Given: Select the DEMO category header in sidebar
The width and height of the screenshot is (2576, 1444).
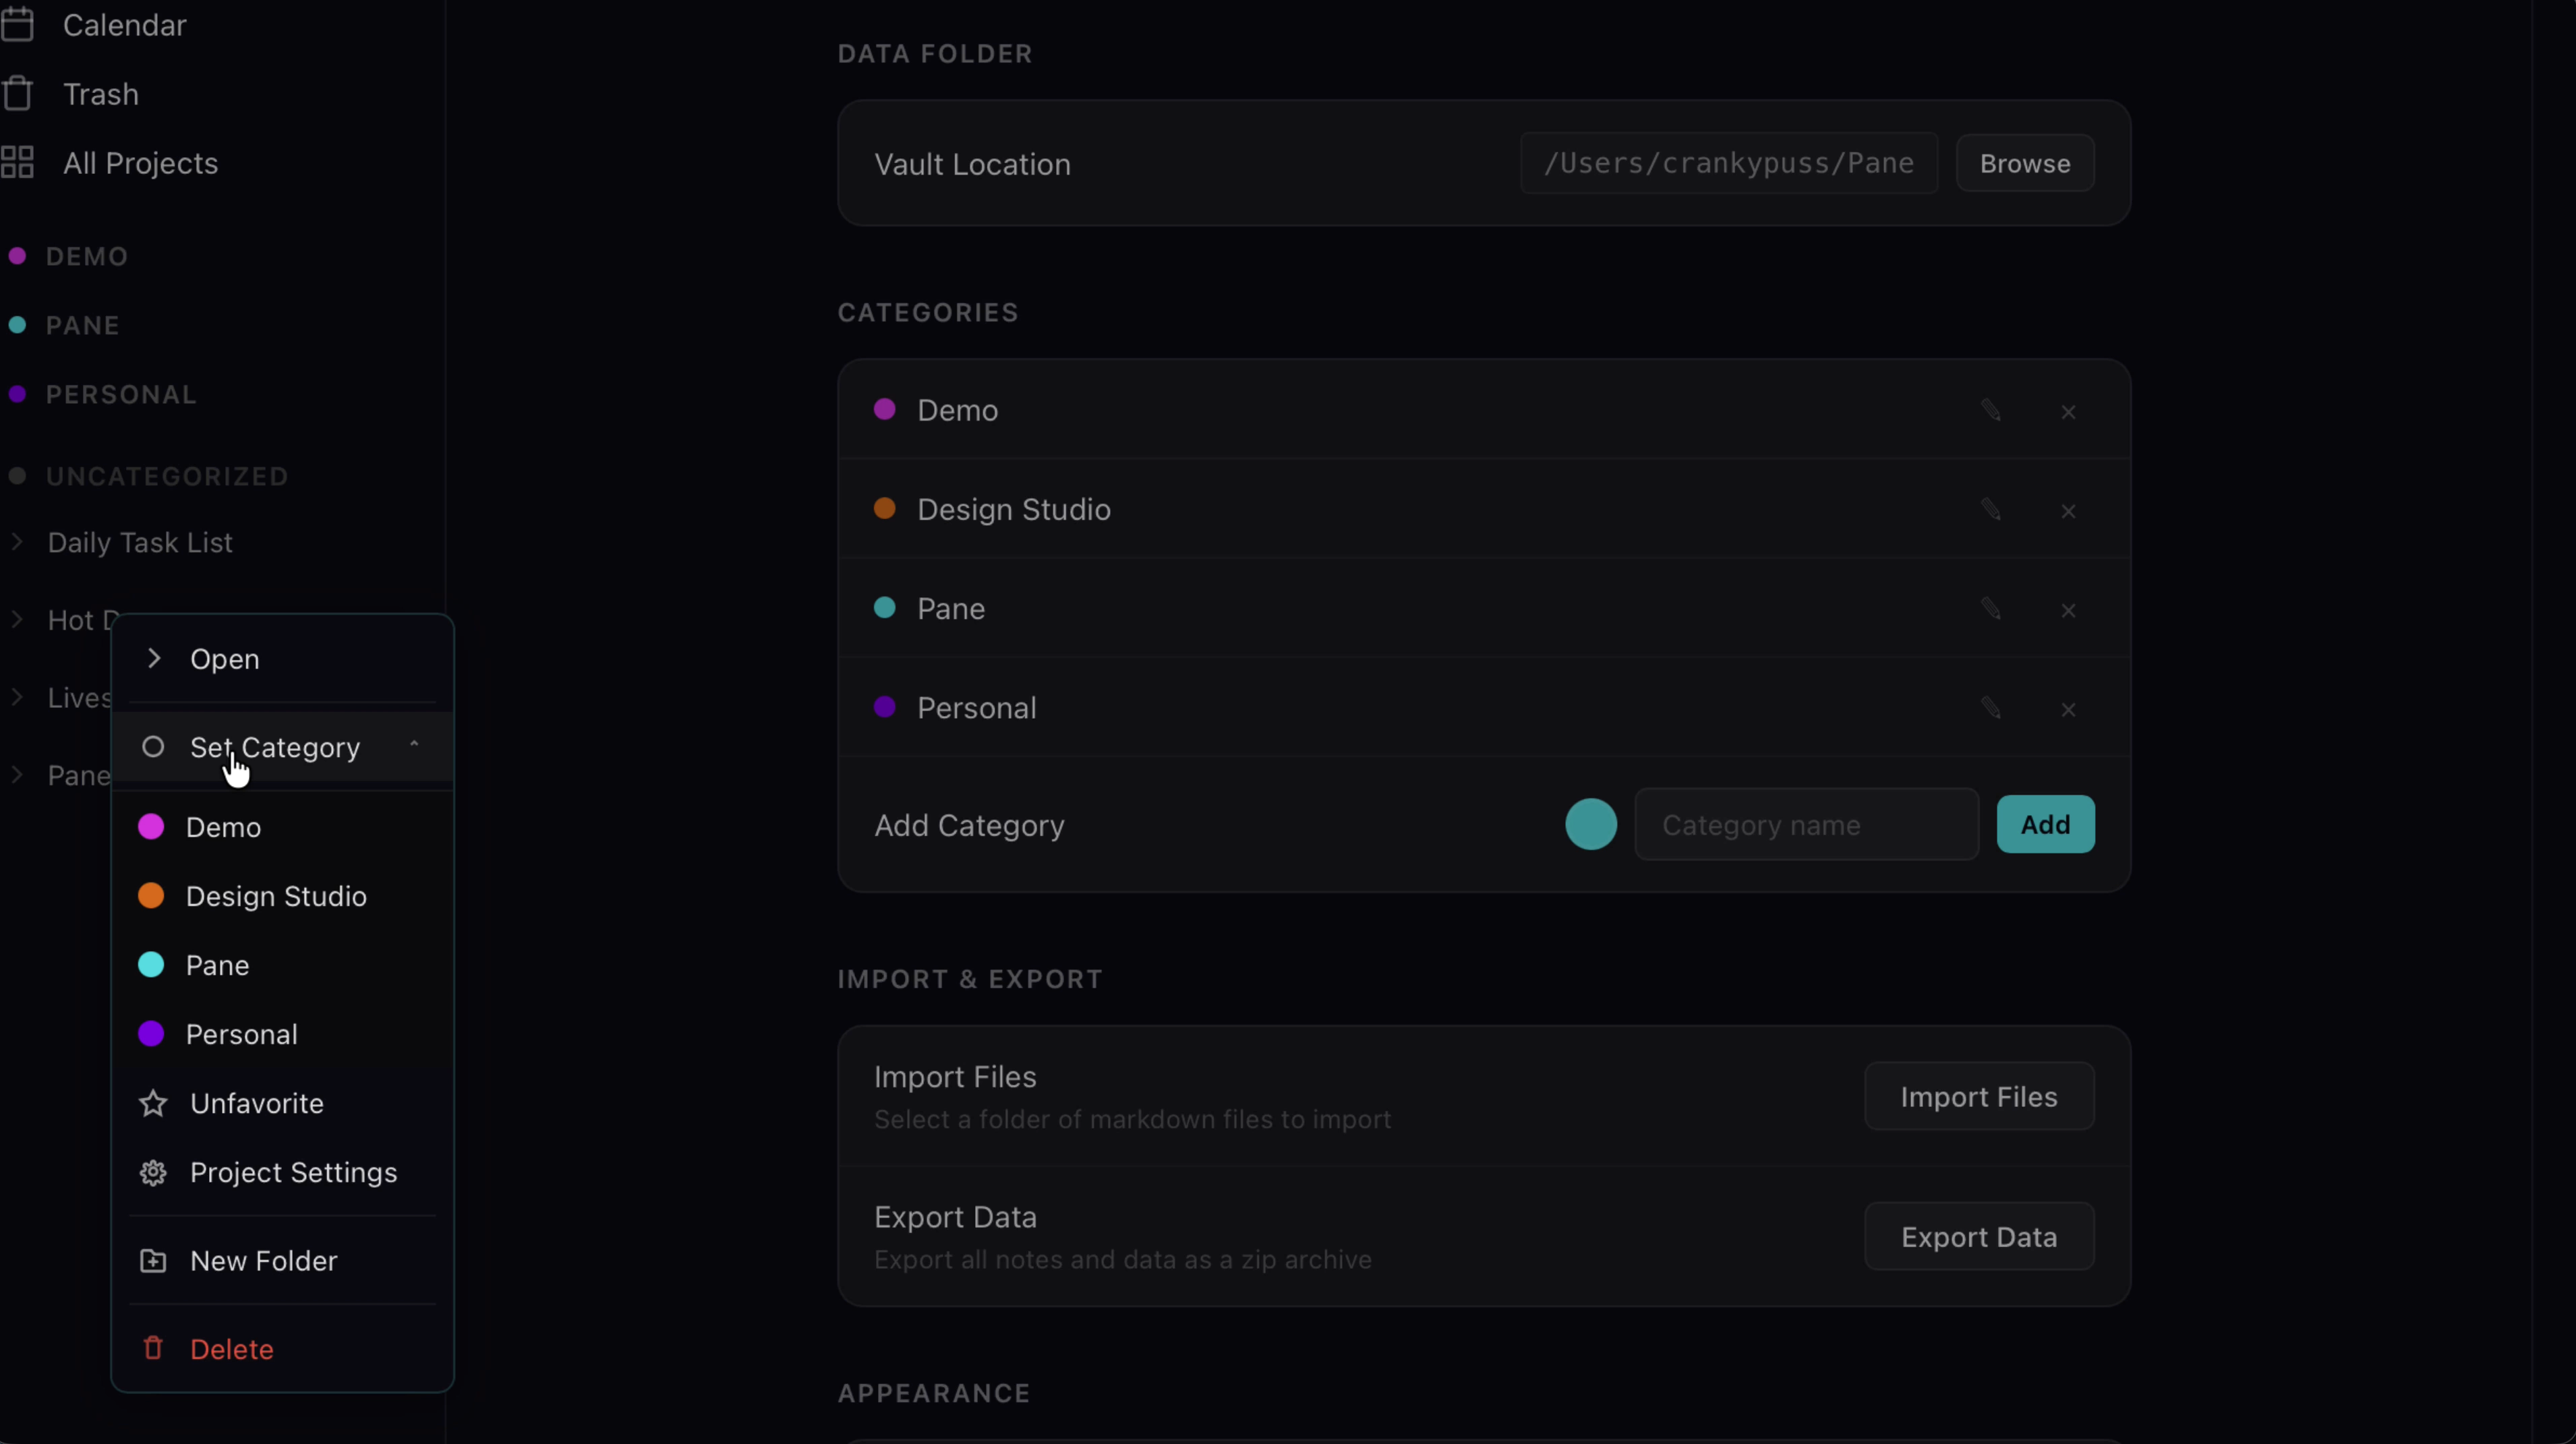Looking at the screenshot, I should [x=86, y=256].
